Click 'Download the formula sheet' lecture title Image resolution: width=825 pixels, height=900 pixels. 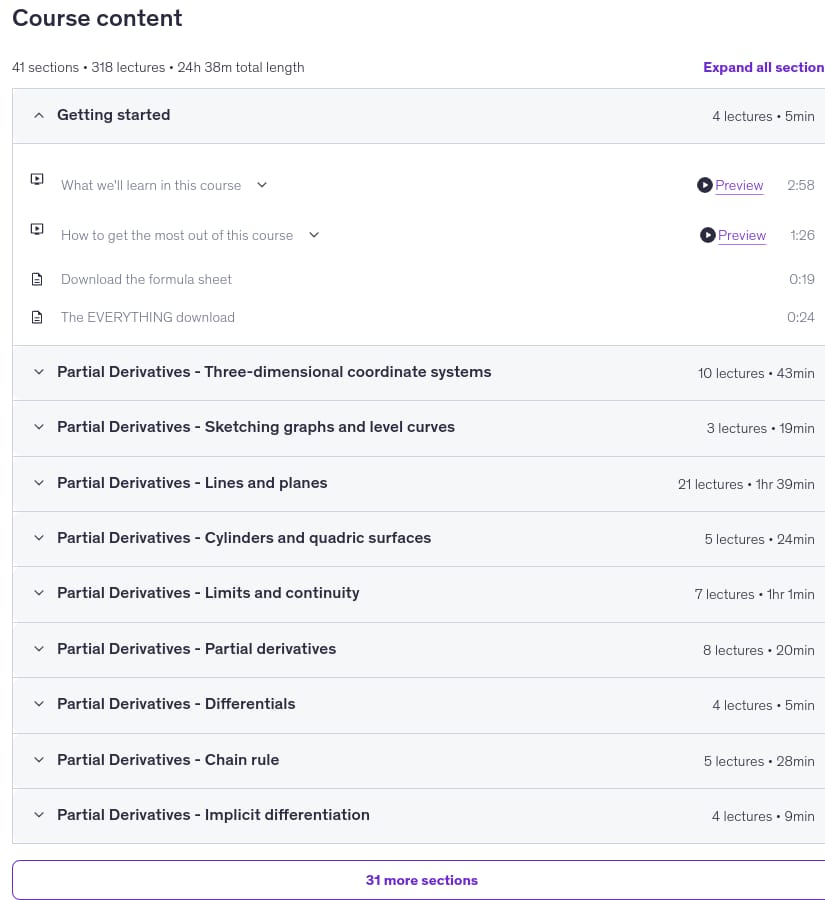point(146,280)
